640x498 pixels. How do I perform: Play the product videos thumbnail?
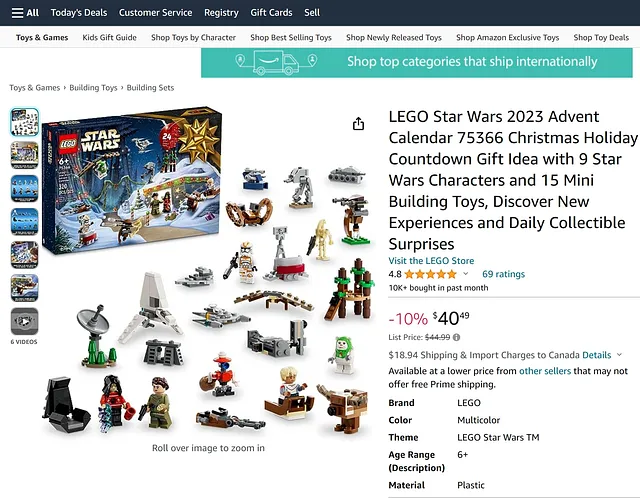tap(24, 321)
